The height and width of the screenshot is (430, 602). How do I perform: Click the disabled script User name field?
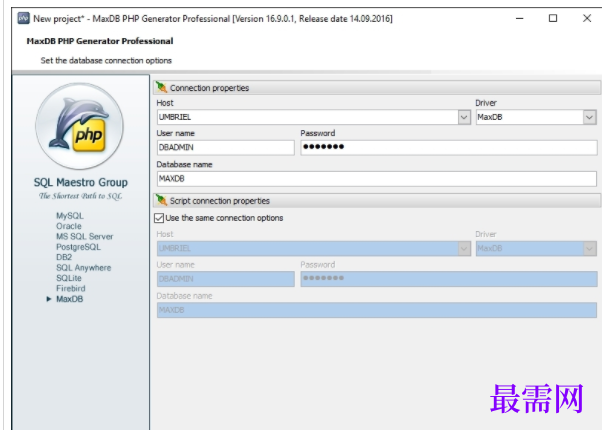coord(225,279)
